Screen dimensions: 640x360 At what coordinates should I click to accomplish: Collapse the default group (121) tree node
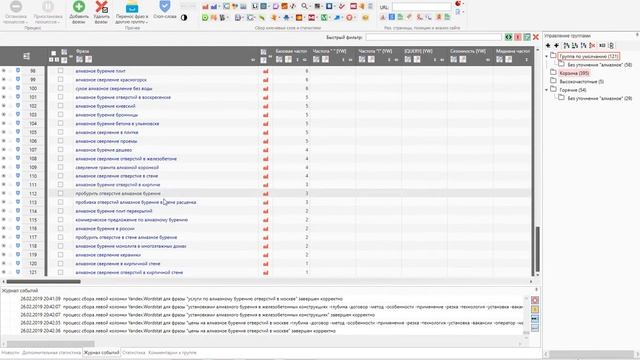tap(547, 56)
